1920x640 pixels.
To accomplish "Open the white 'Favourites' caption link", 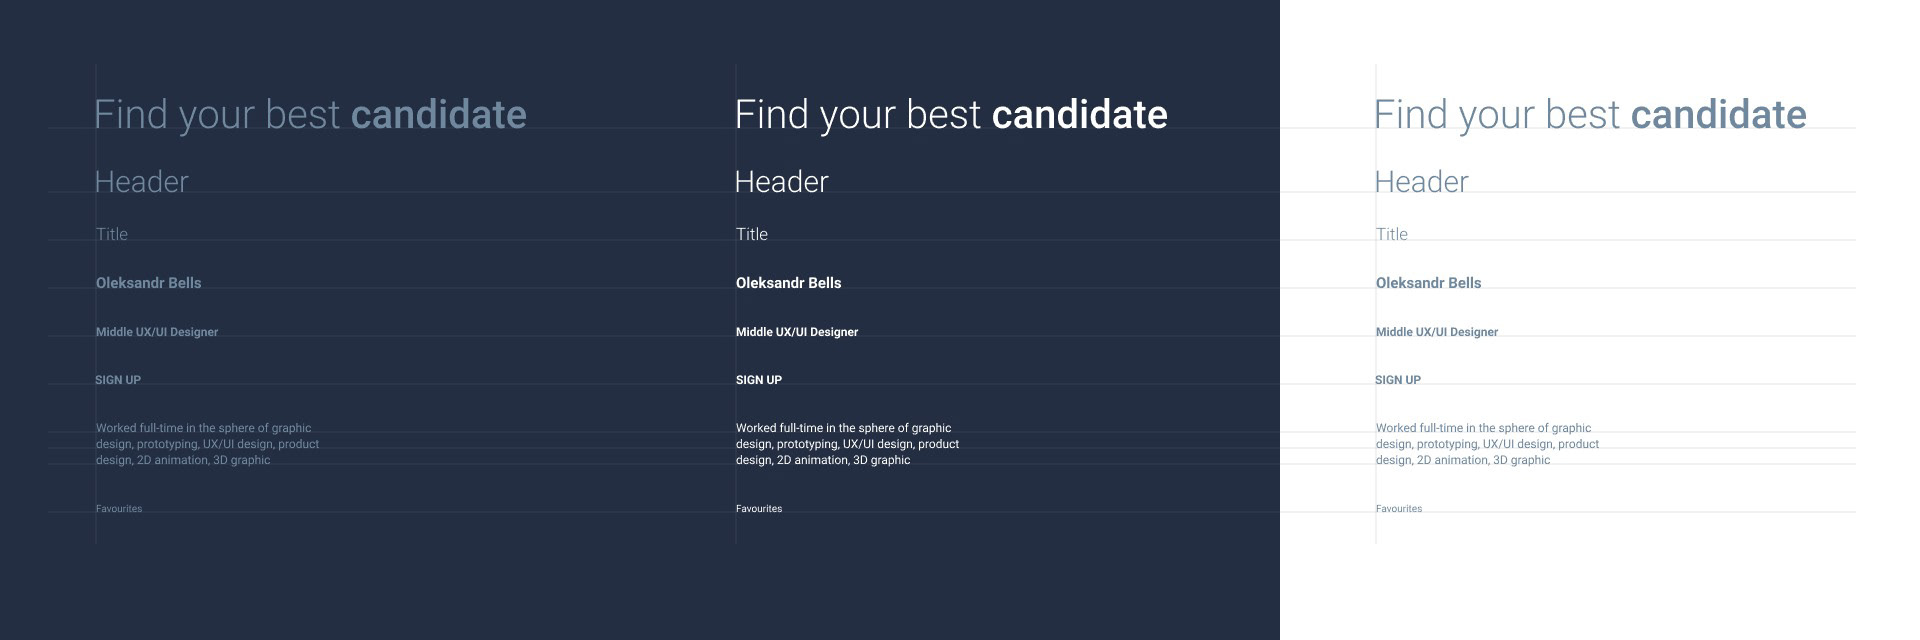I will (759, 509).
